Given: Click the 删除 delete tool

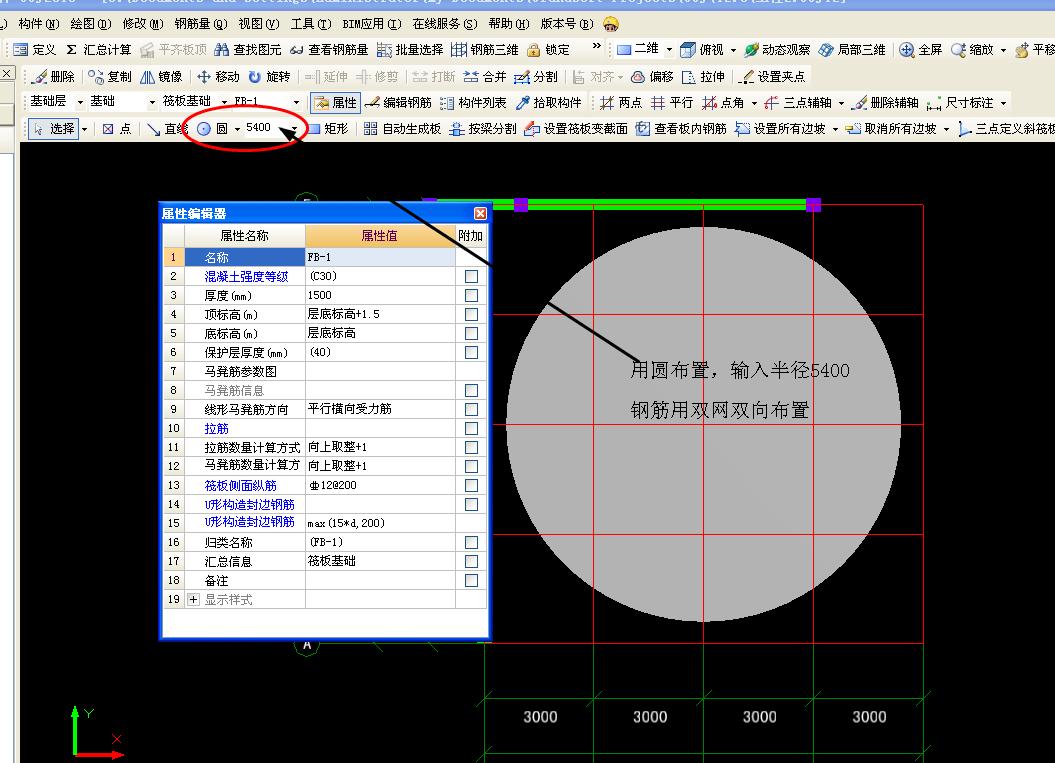Looking at the screenshot, I should [53, 77].
